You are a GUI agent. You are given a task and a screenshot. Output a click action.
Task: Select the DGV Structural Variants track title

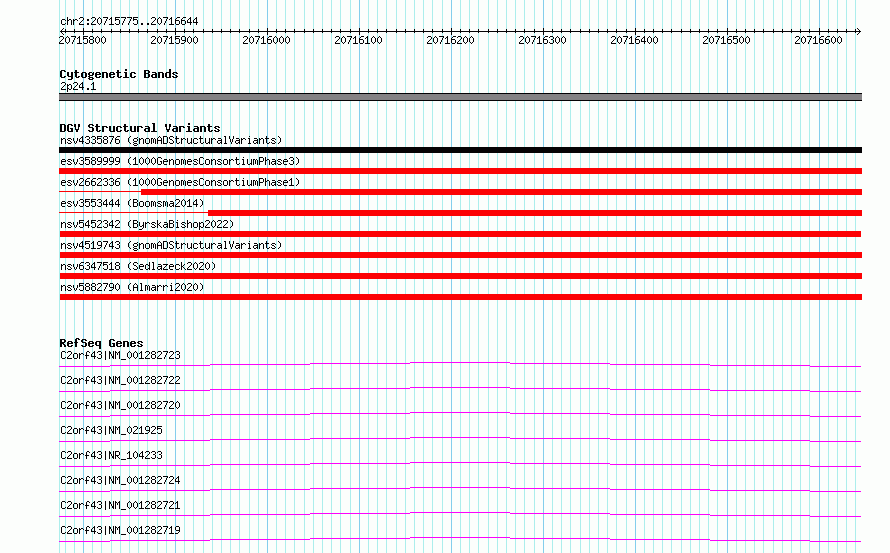140,128
